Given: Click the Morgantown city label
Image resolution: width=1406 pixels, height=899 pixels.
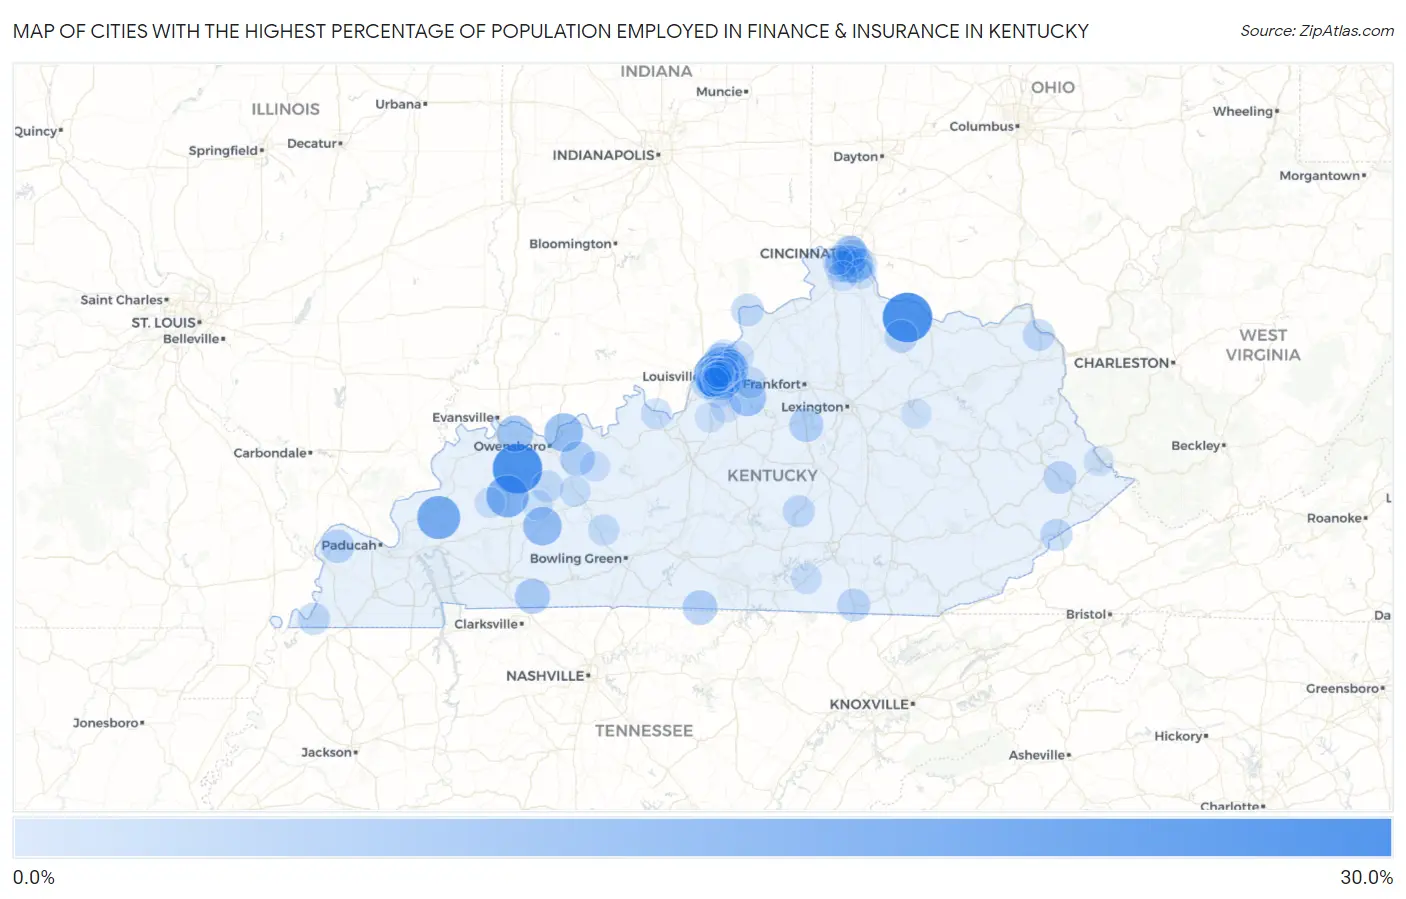Looking at the screenshot, I should click(x=1322, y=176).
